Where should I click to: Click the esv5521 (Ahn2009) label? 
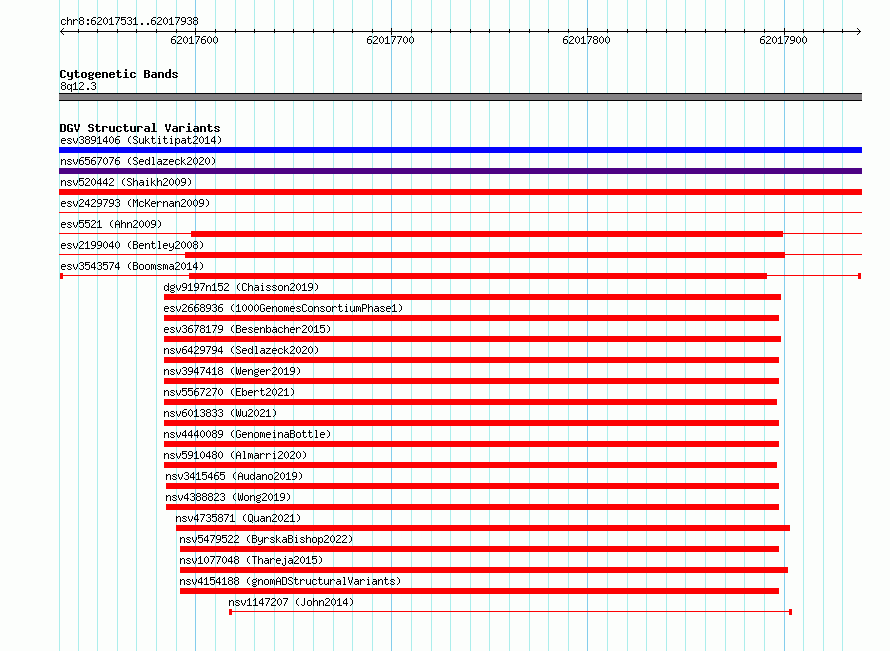pos(111,224)
